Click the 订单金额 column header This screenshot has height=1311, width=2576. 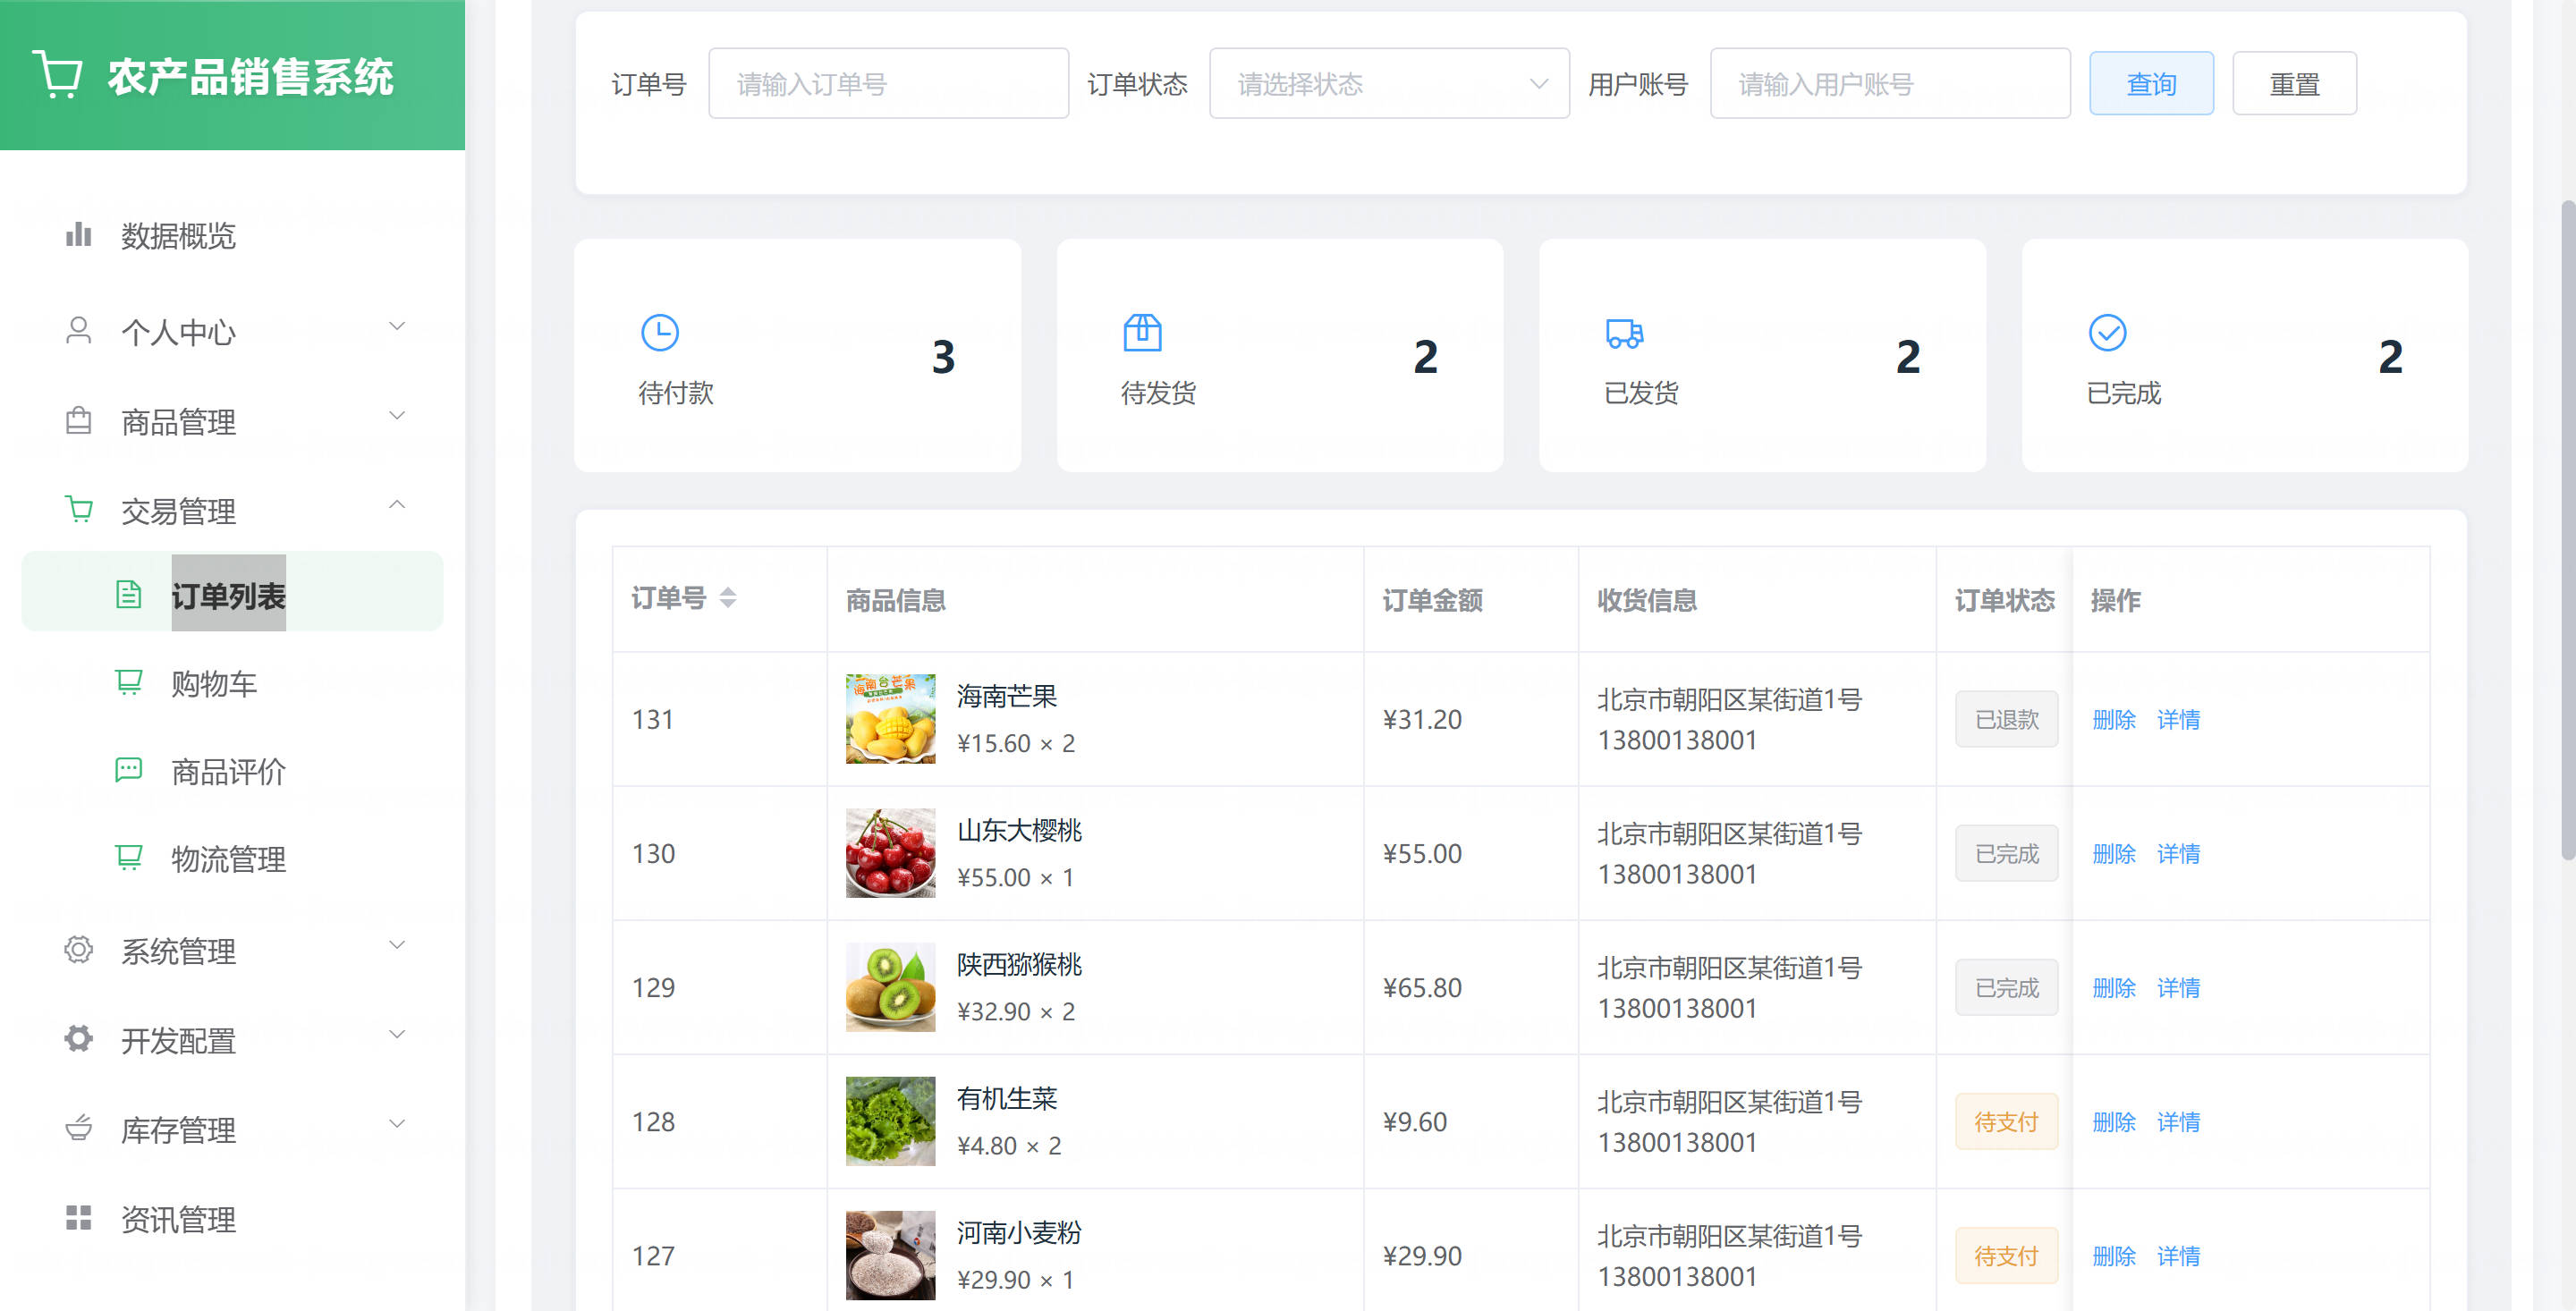click(x=1432, y=600)
